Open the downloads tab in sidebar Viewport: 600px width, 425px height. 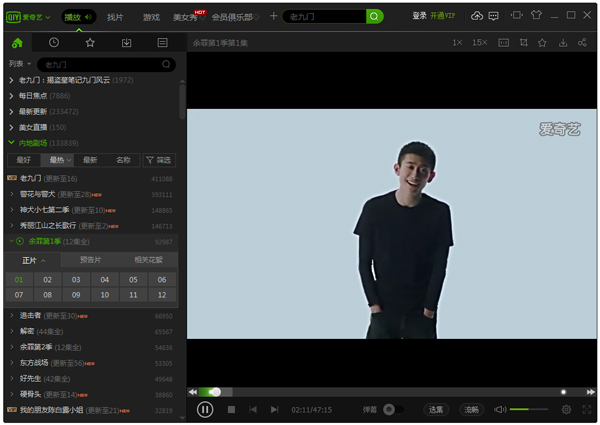[x=126, y=42]
